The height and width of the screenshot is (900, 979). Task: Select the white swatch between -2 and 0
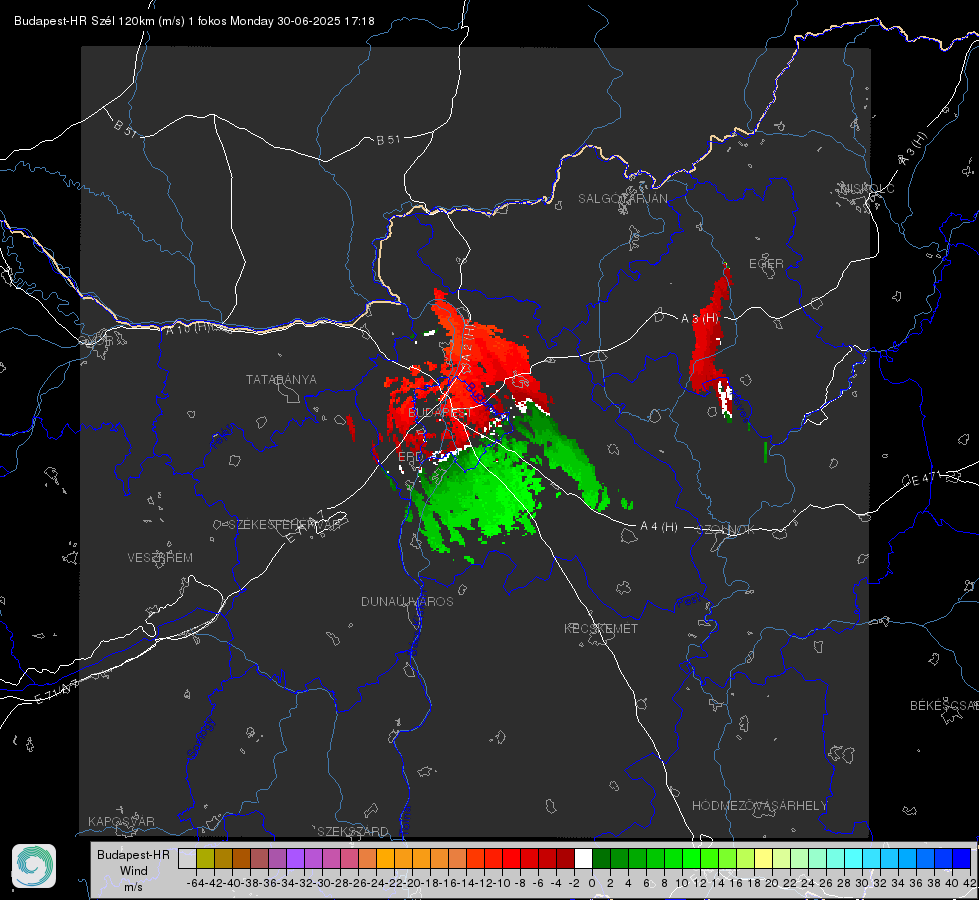click(x=583, y=858)
